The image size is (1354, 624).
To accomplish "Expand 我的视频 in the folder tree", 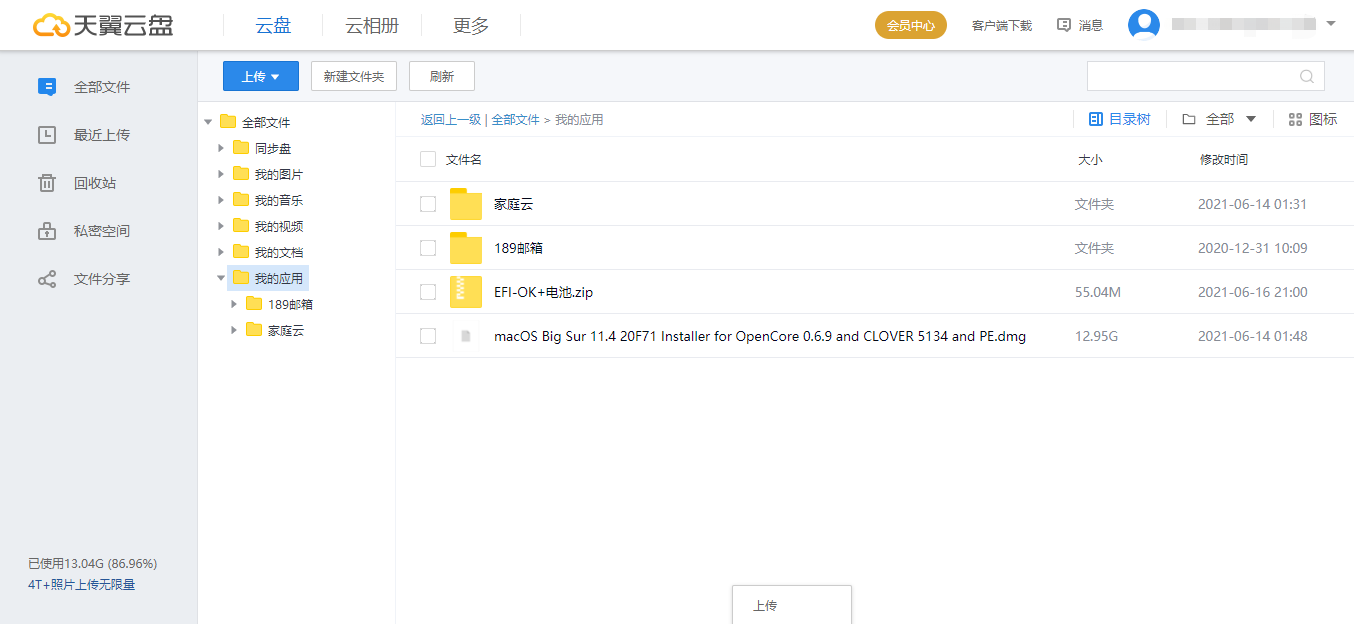I will coord(221,226).
